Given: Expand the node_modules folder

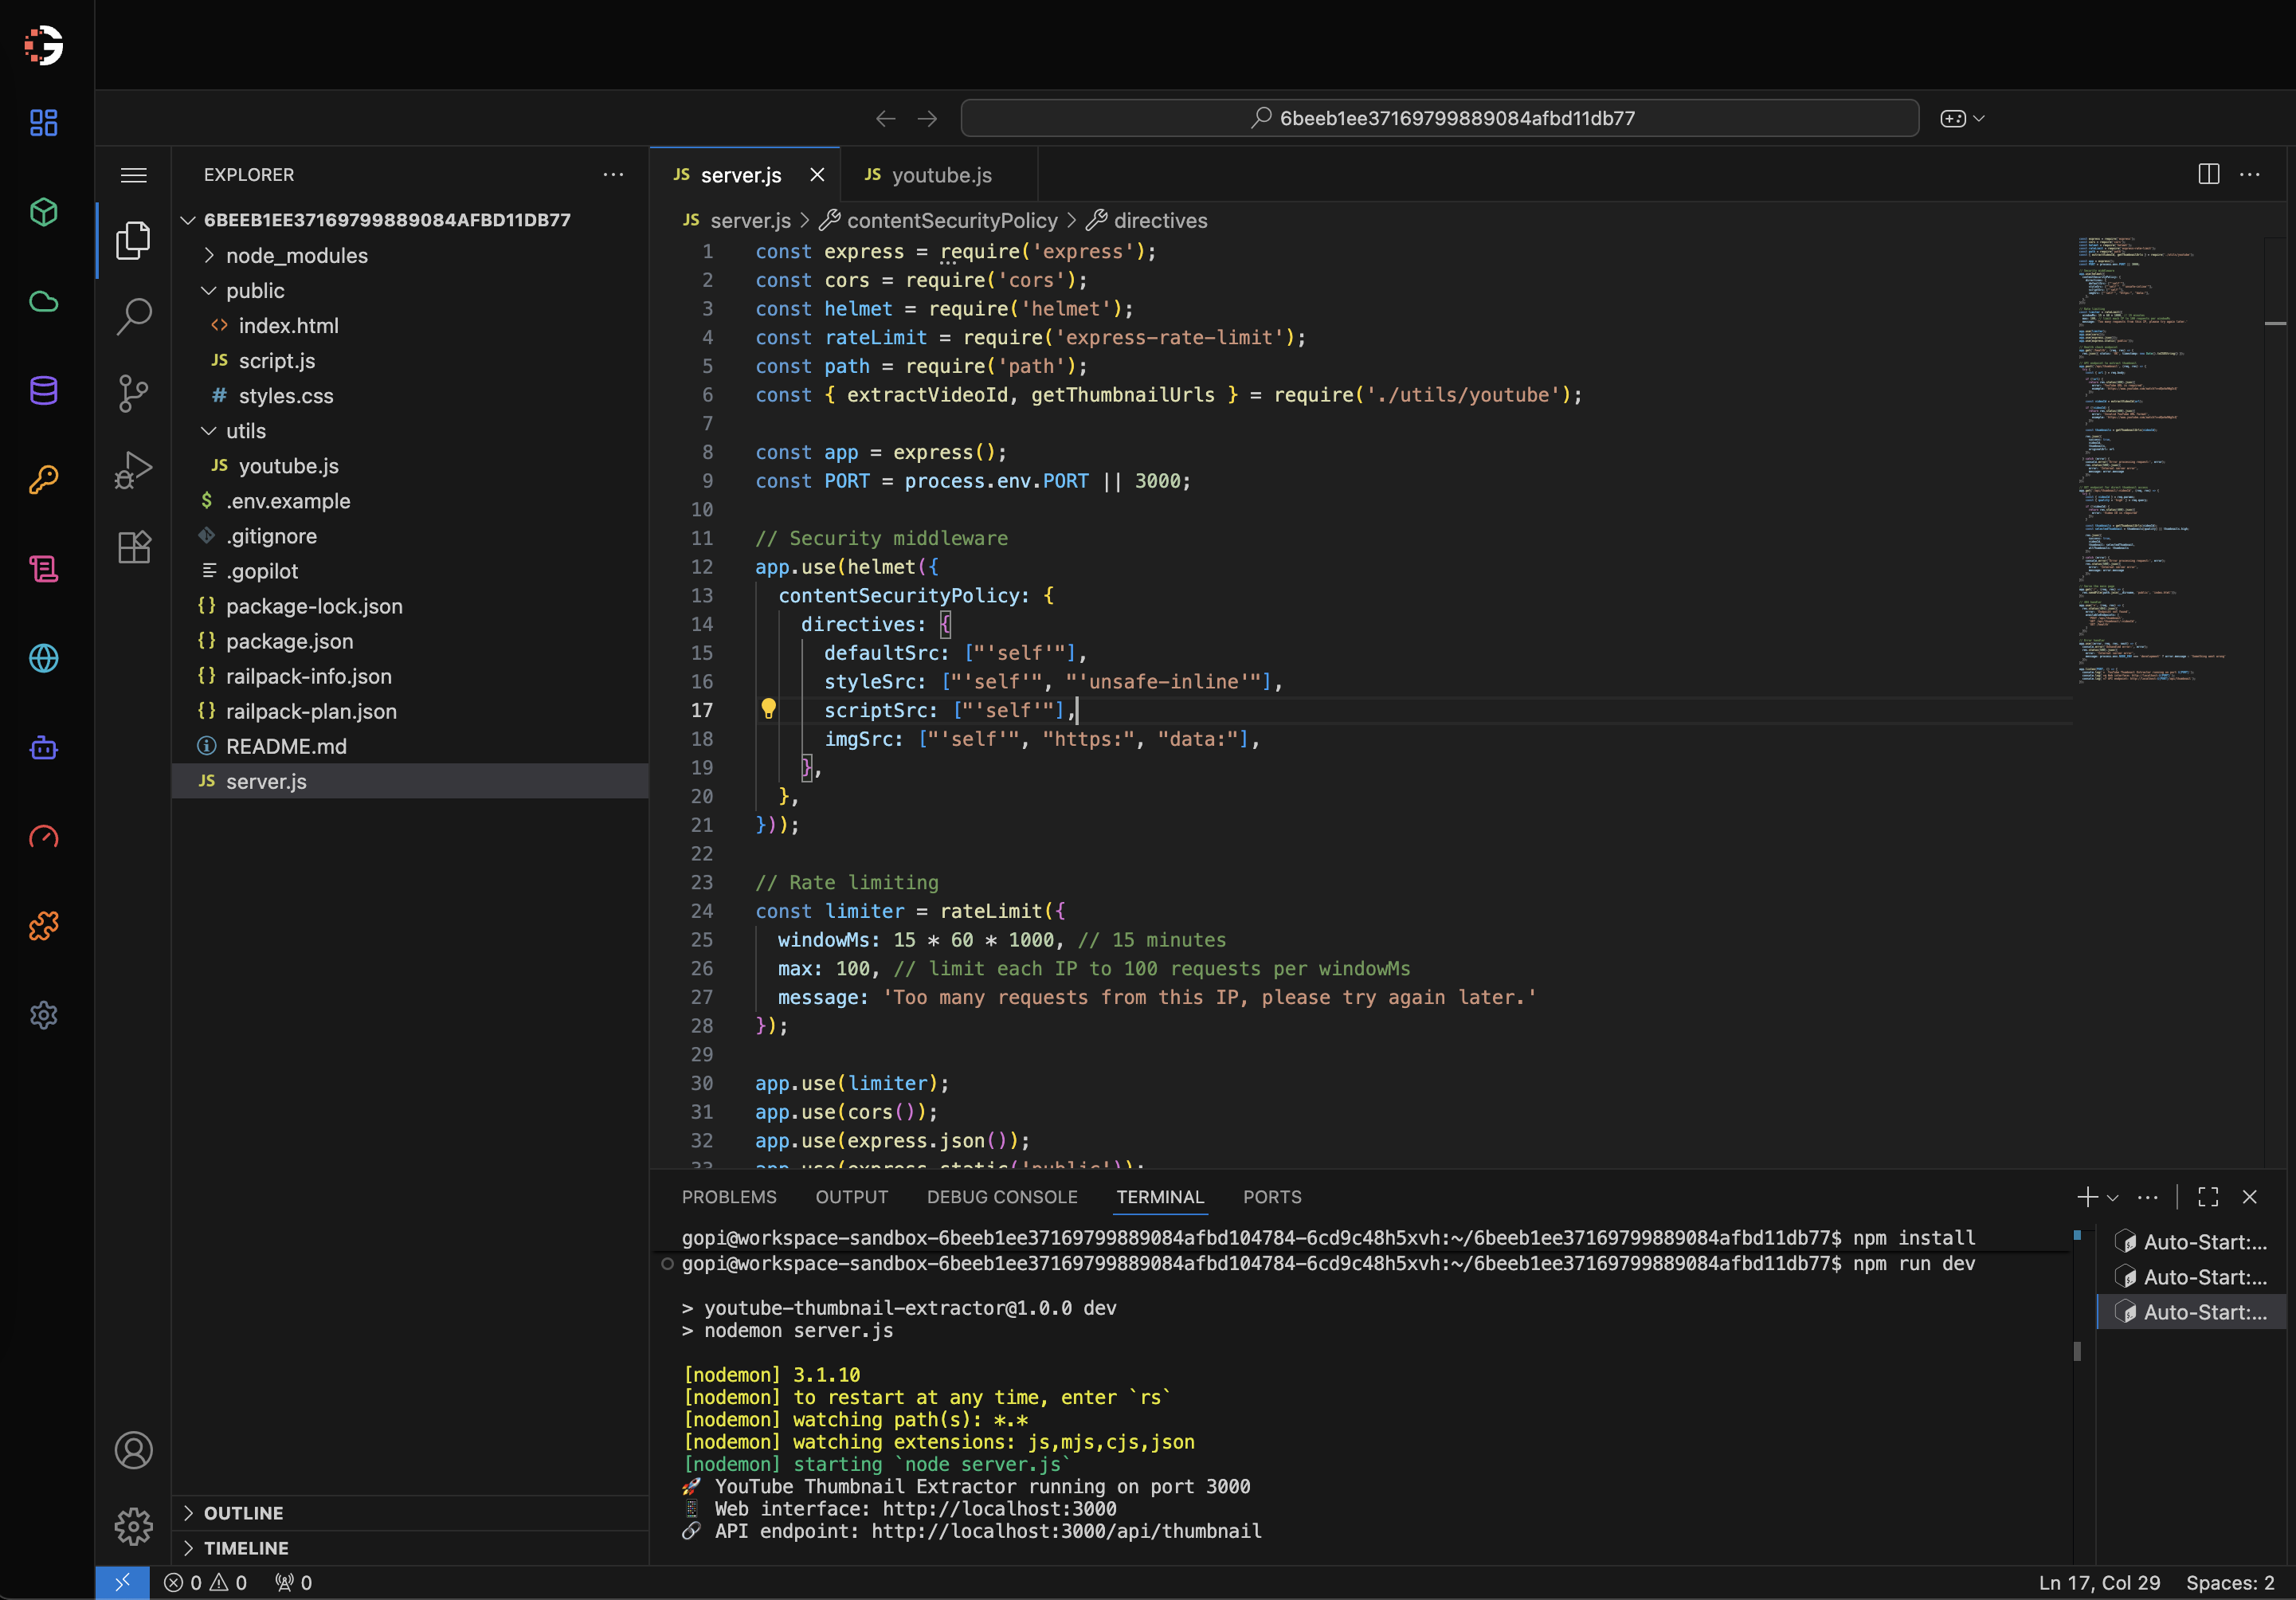Looking at the screenshot, I should tap(209, 255).
